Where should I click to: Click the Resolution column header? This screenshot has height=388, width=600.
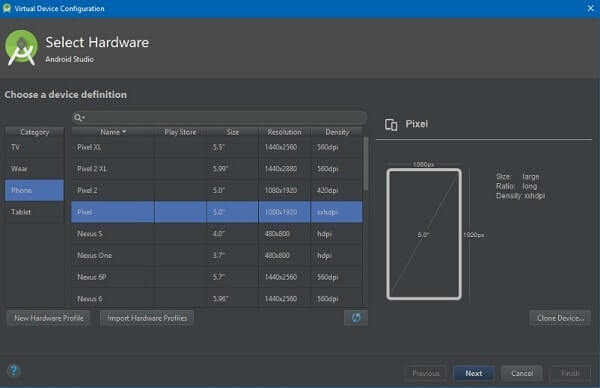[x=284, y=132]
